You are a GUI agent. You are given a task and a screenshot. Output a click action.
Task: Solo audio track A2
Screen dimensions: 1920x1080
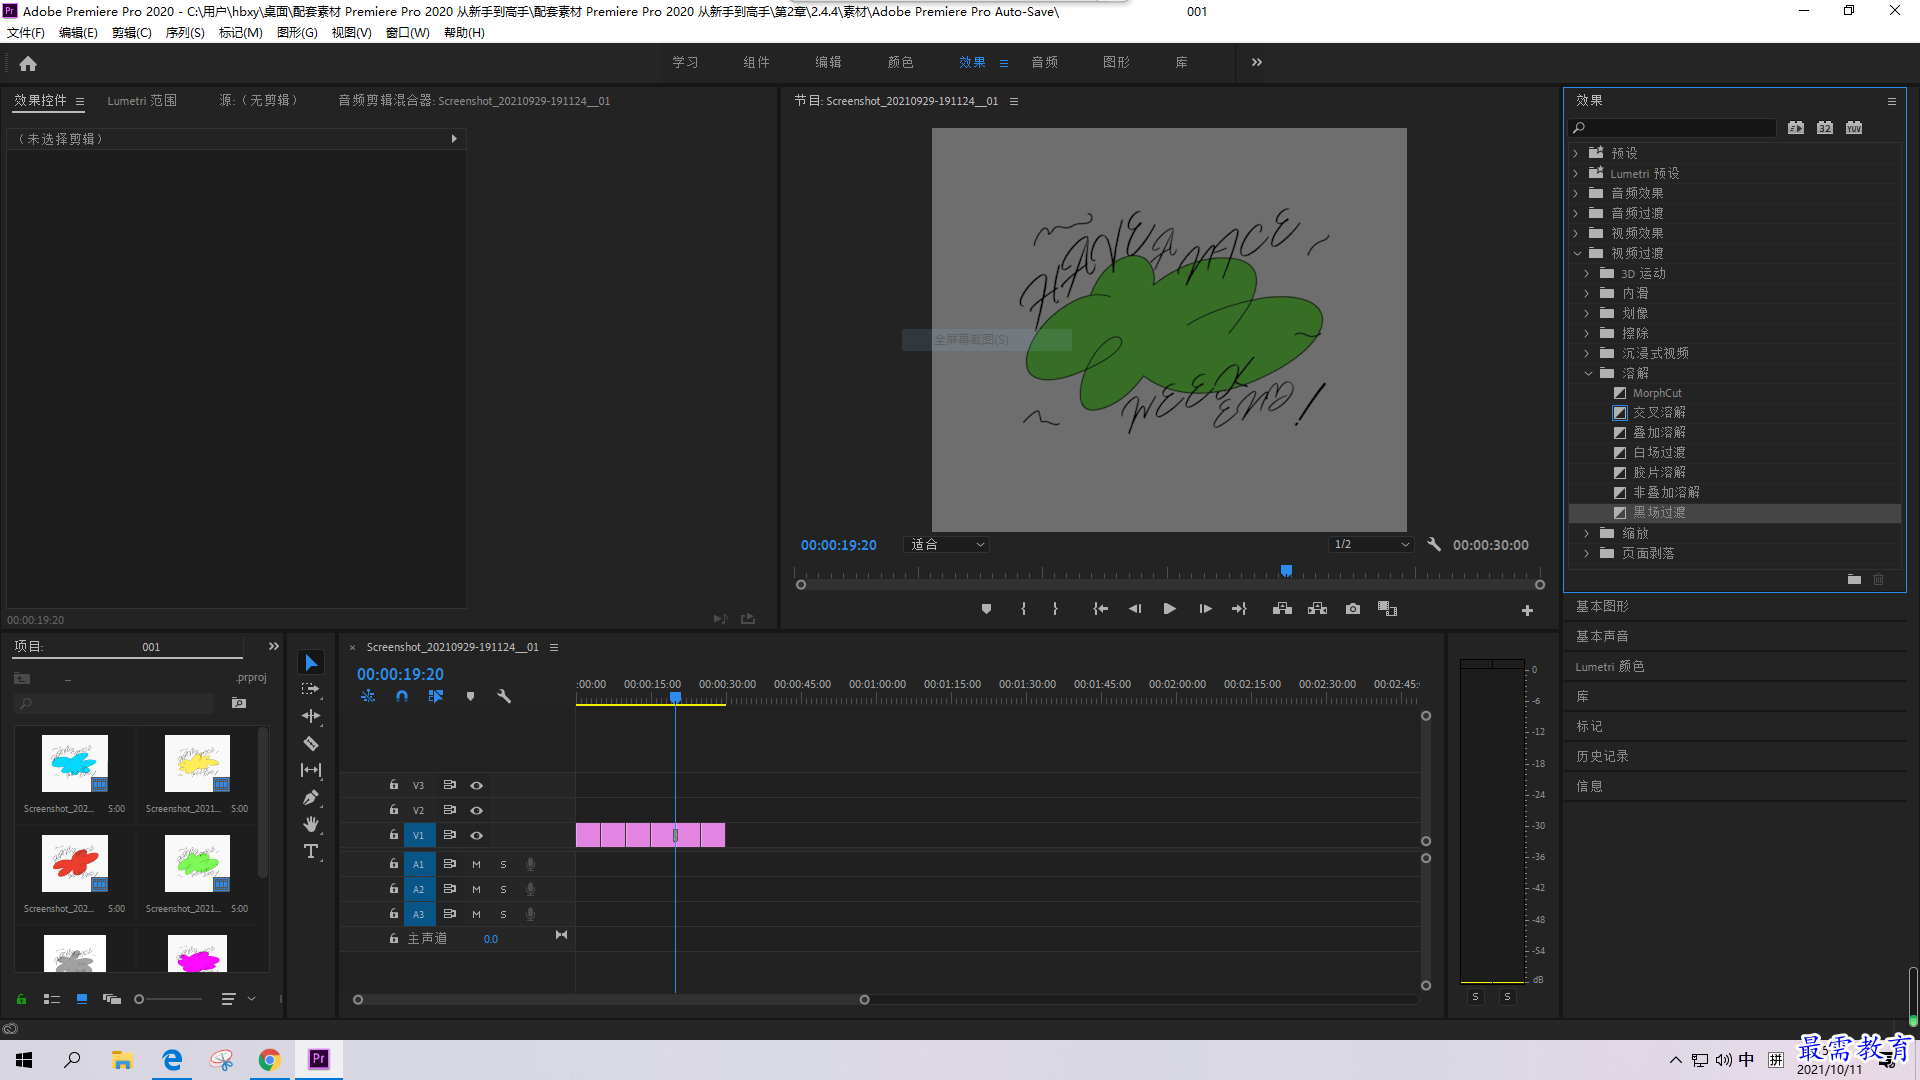point(503,889)
